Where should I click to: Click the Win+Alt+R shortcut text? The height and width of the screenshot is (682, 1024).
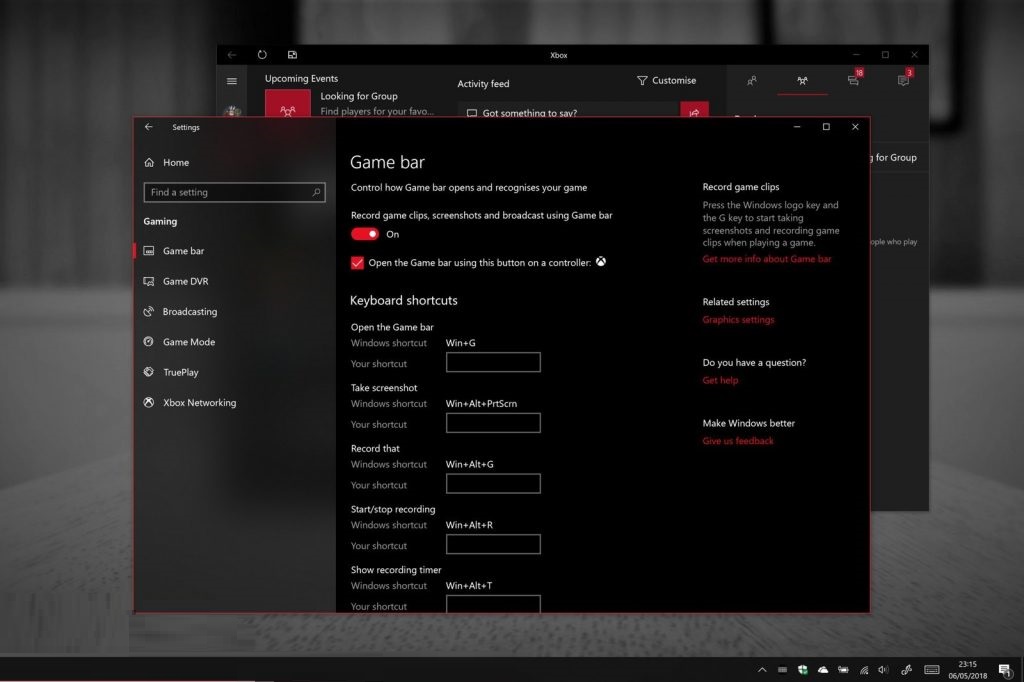pos(469,525)
